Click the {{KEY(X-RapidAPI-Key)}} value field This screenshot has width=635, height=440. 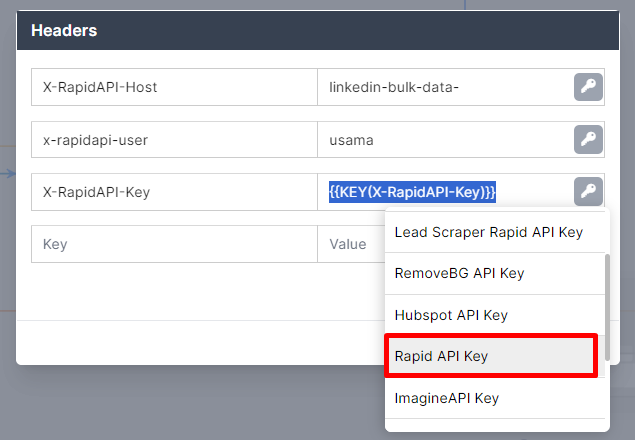445,192
